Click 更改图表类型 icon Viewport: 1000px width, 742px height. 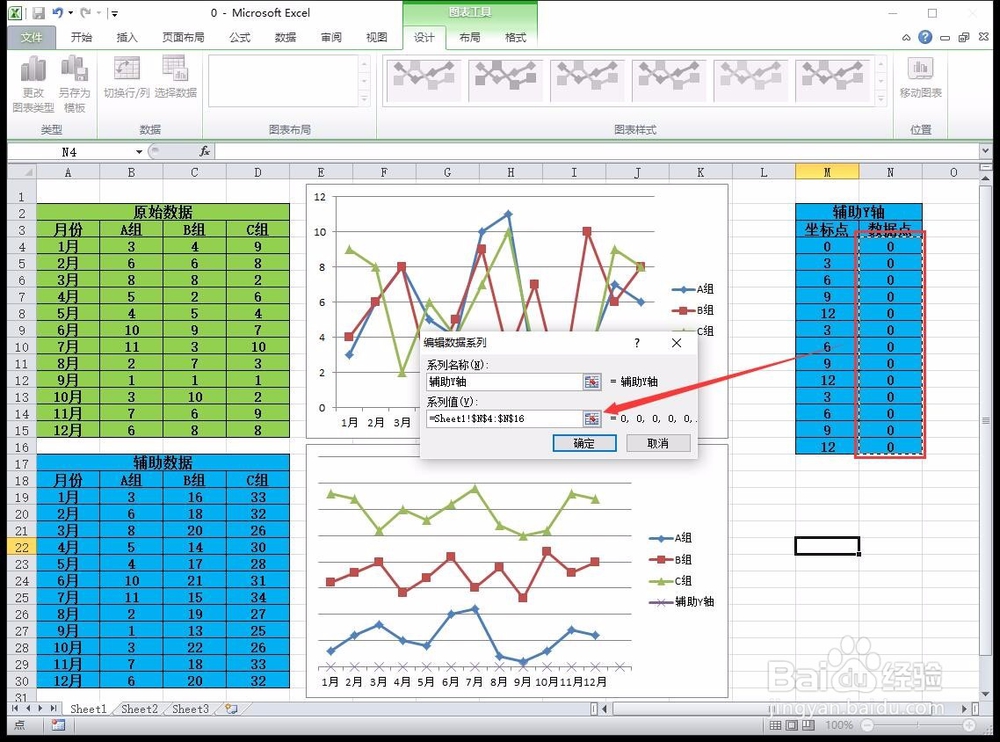pyautogui.click(x=33, y=84)
